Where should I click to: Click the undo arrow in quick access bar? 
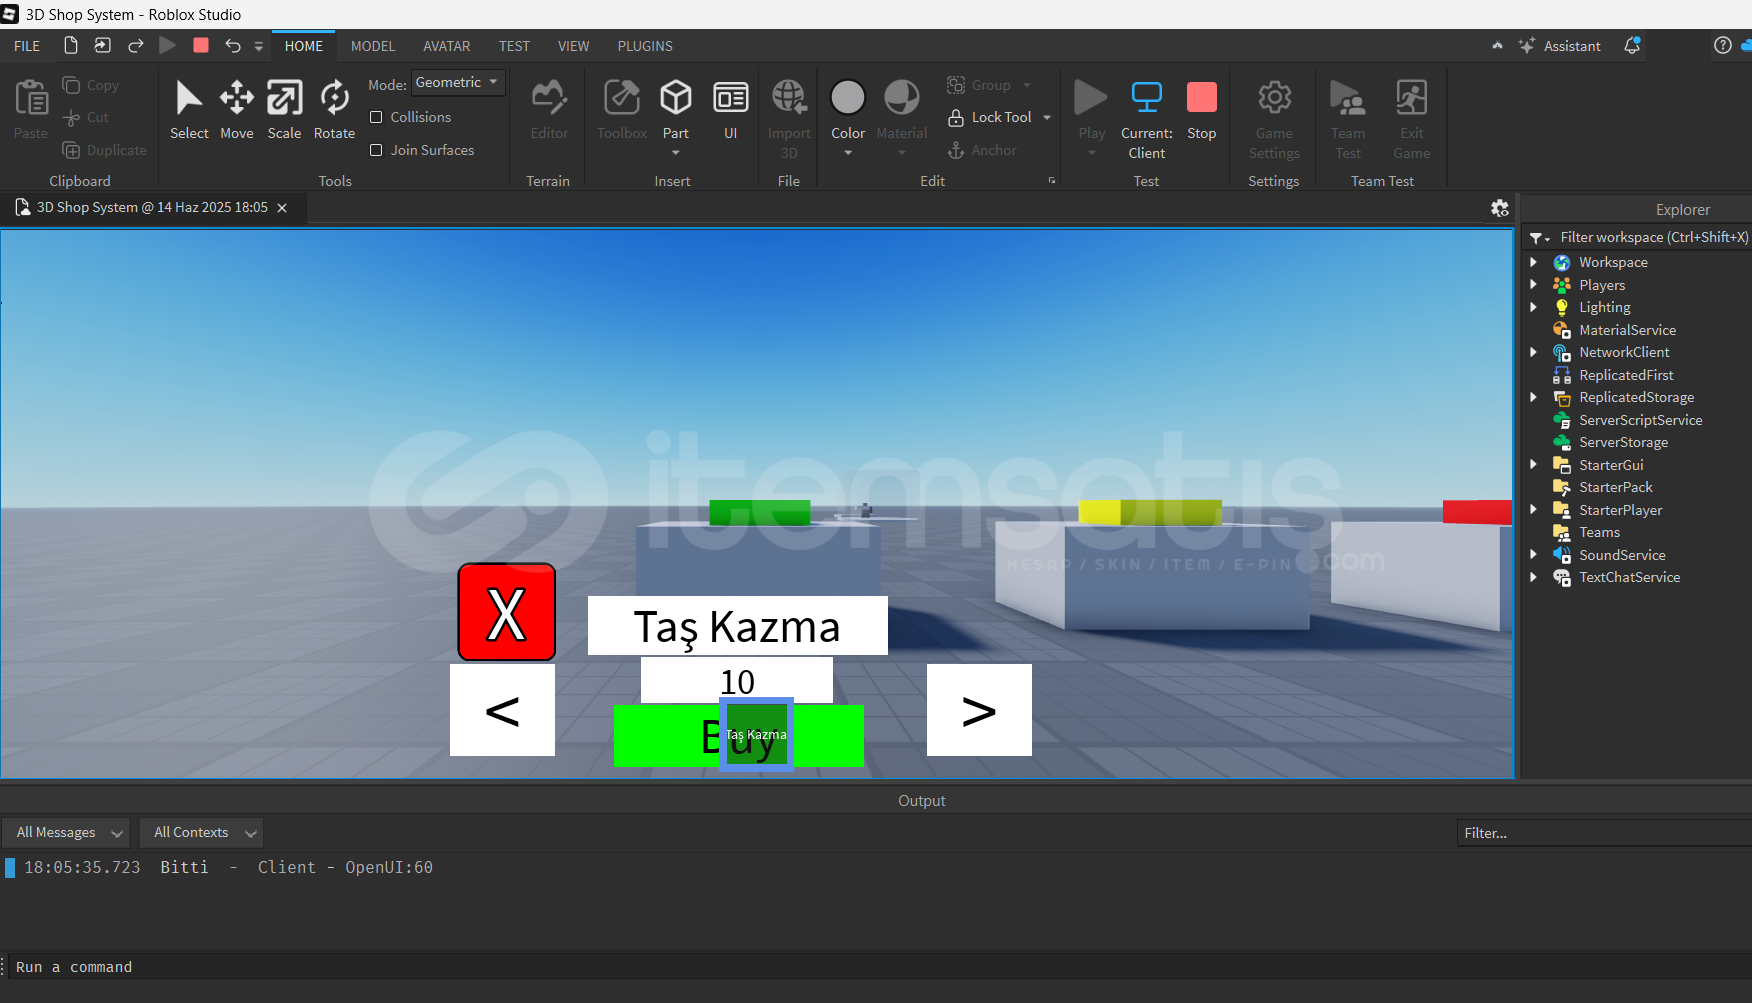pos(233,45)
